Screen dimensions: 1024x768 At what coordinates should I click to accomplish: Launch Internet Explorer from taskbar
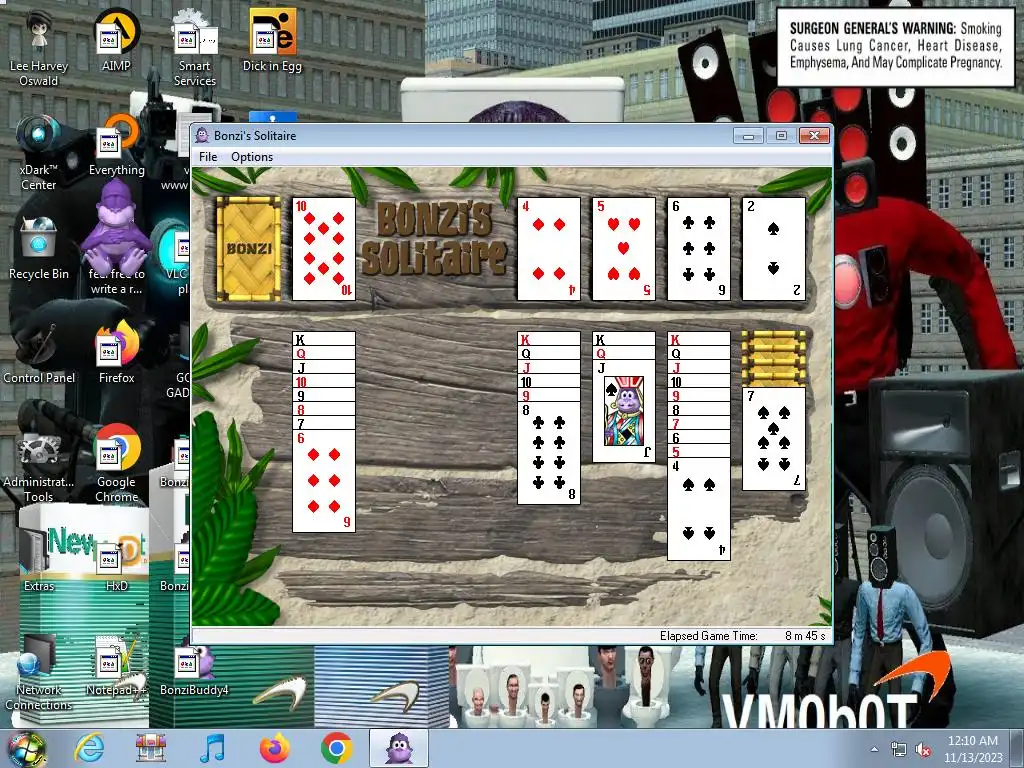[x=89, y=748]
